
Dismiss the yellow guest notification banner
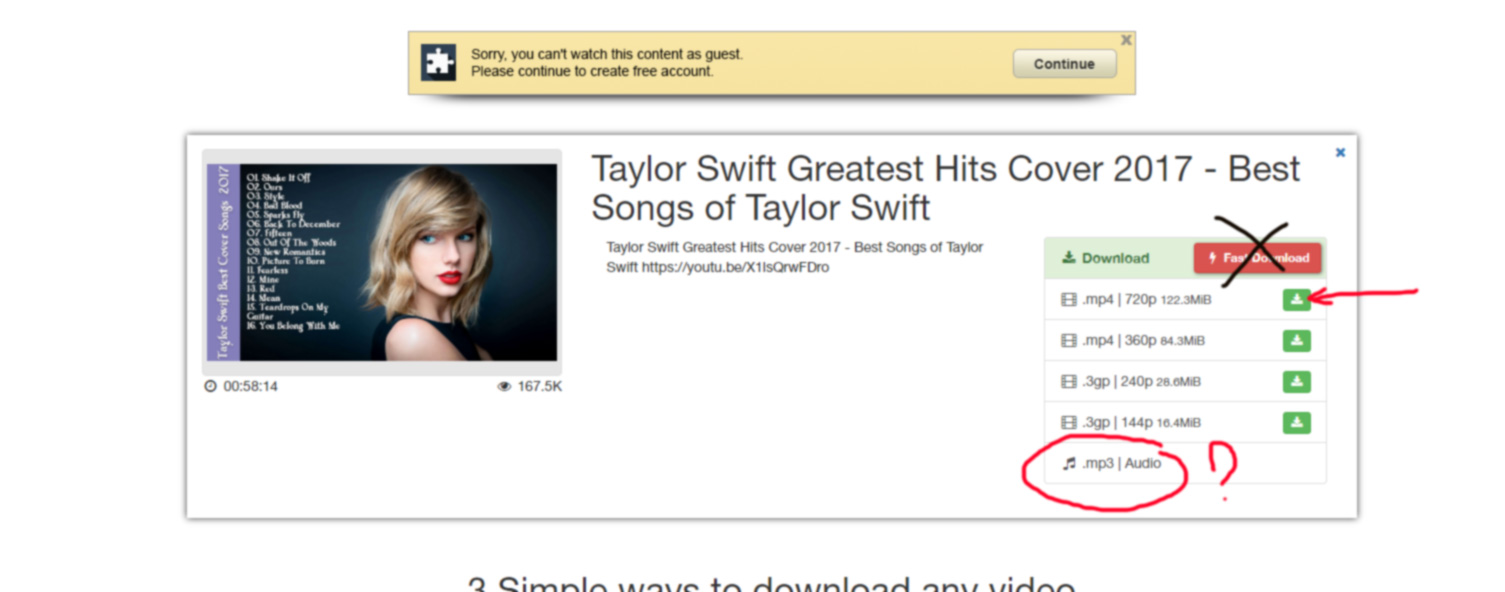(1126, 41)
